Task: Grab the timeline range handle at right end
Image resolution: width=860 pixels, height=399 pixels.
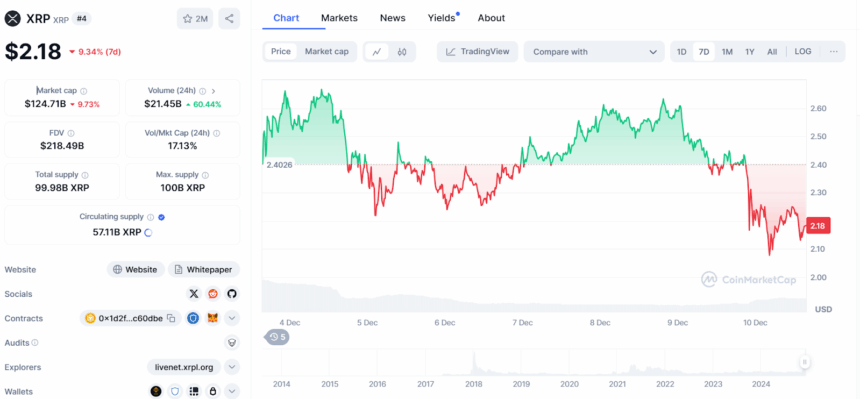Action: (x=805, y=362)
